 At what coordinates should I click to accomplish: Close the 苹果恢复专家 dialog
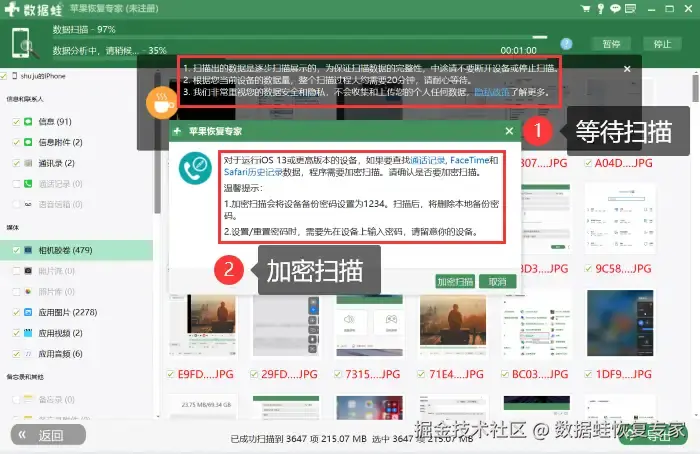tap(509, 131)
